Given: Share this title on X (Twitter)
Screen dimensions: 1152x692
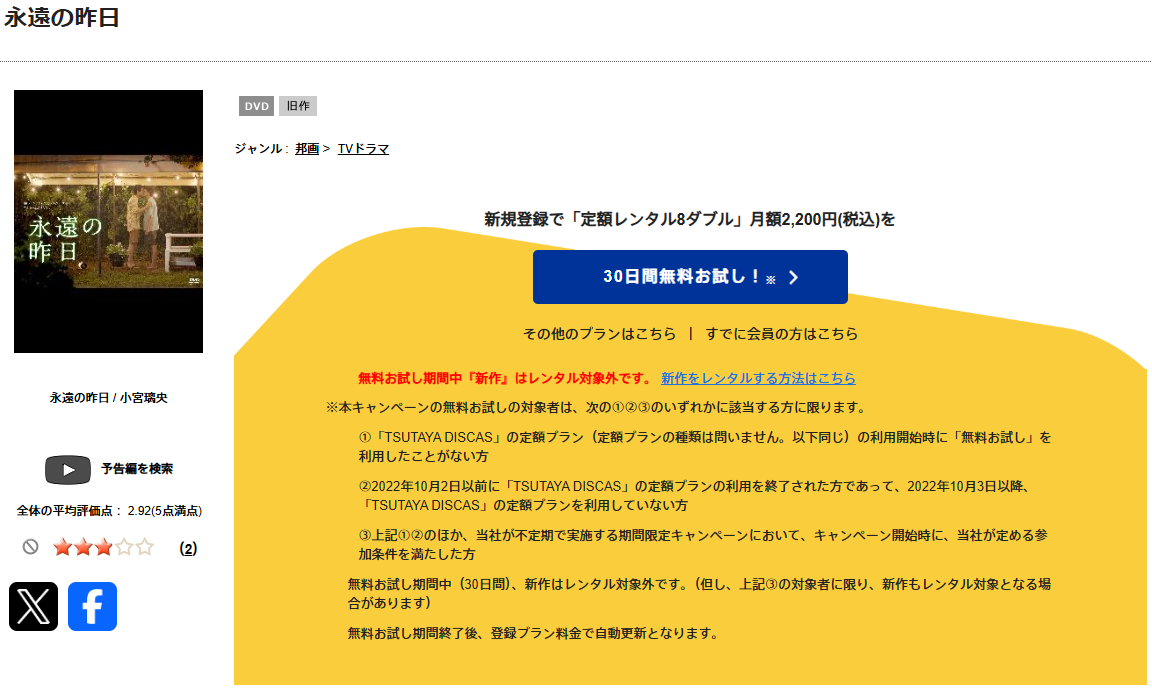Looking at the screenshot, I should (33, 607).
